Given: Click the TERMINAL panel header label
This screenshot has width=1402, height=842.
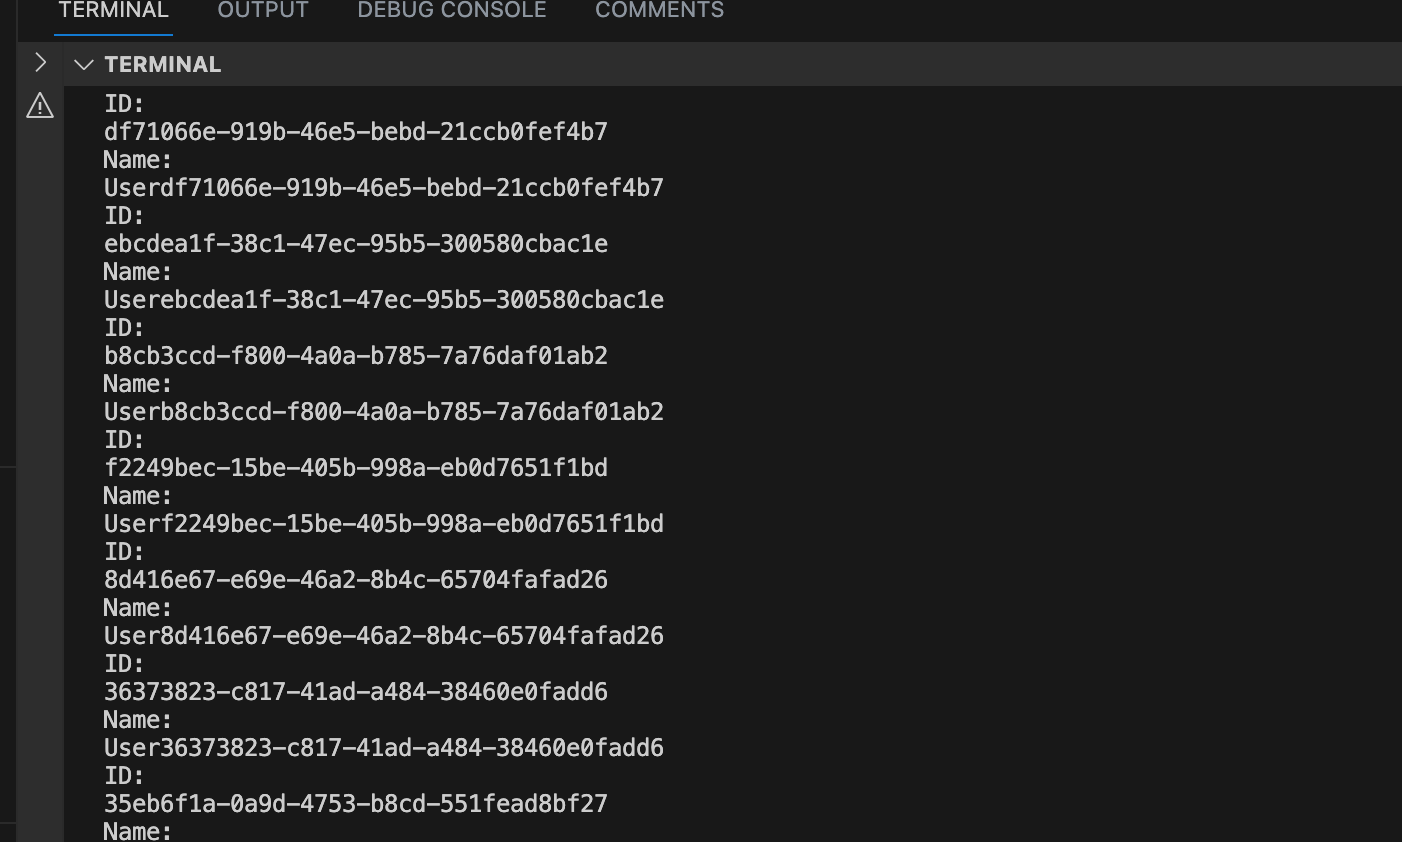Looking at the screenshot, I should coord(163,64).
